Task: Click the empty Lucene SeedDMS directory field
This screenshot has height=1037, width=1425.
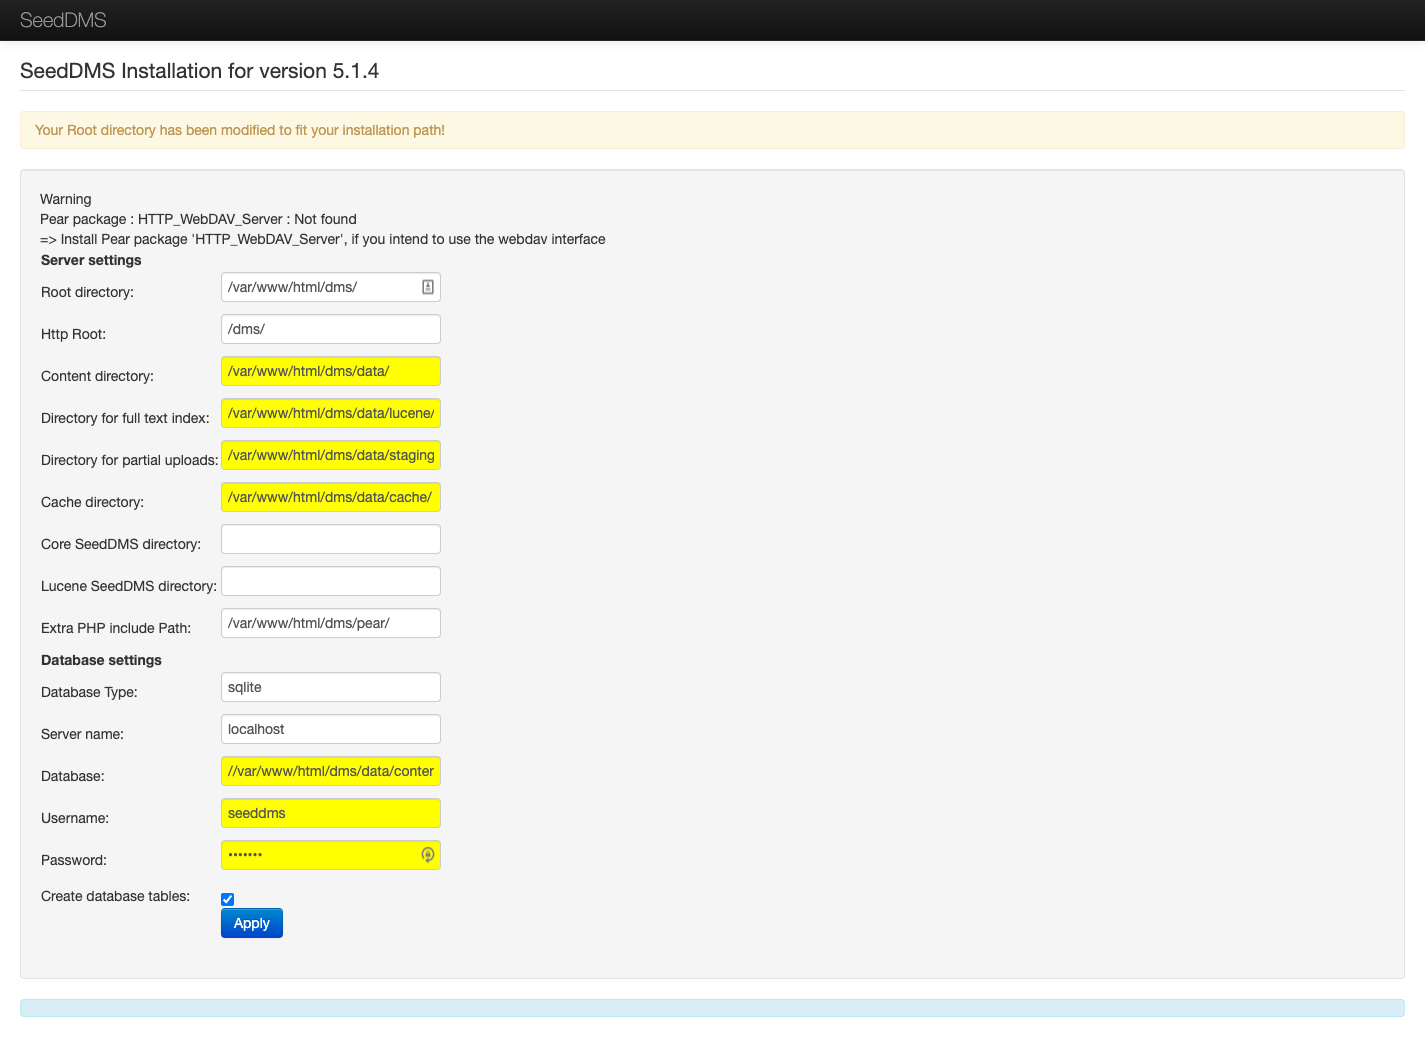Action: (330, 581)
